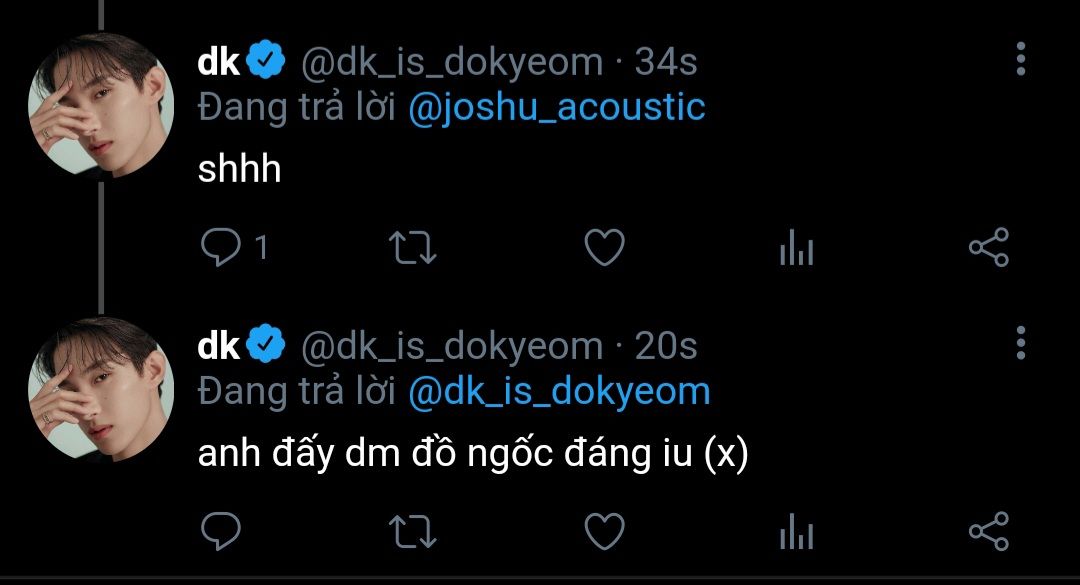The height and width of the screenshot is (585, 1080).
Task: Reply to the "anh đấy dm" tweet
Action: click(220, 531)
